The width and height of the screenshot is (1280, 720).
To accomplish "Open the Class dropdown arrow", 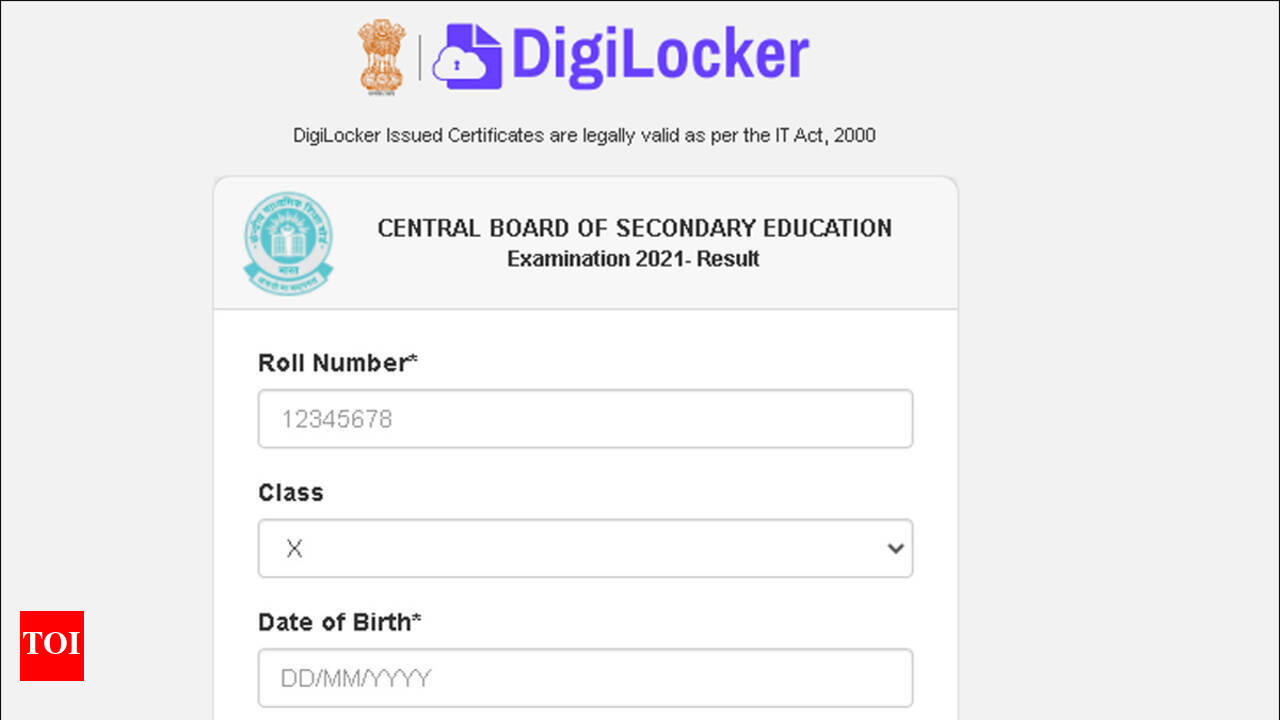I will coord(895,548).
